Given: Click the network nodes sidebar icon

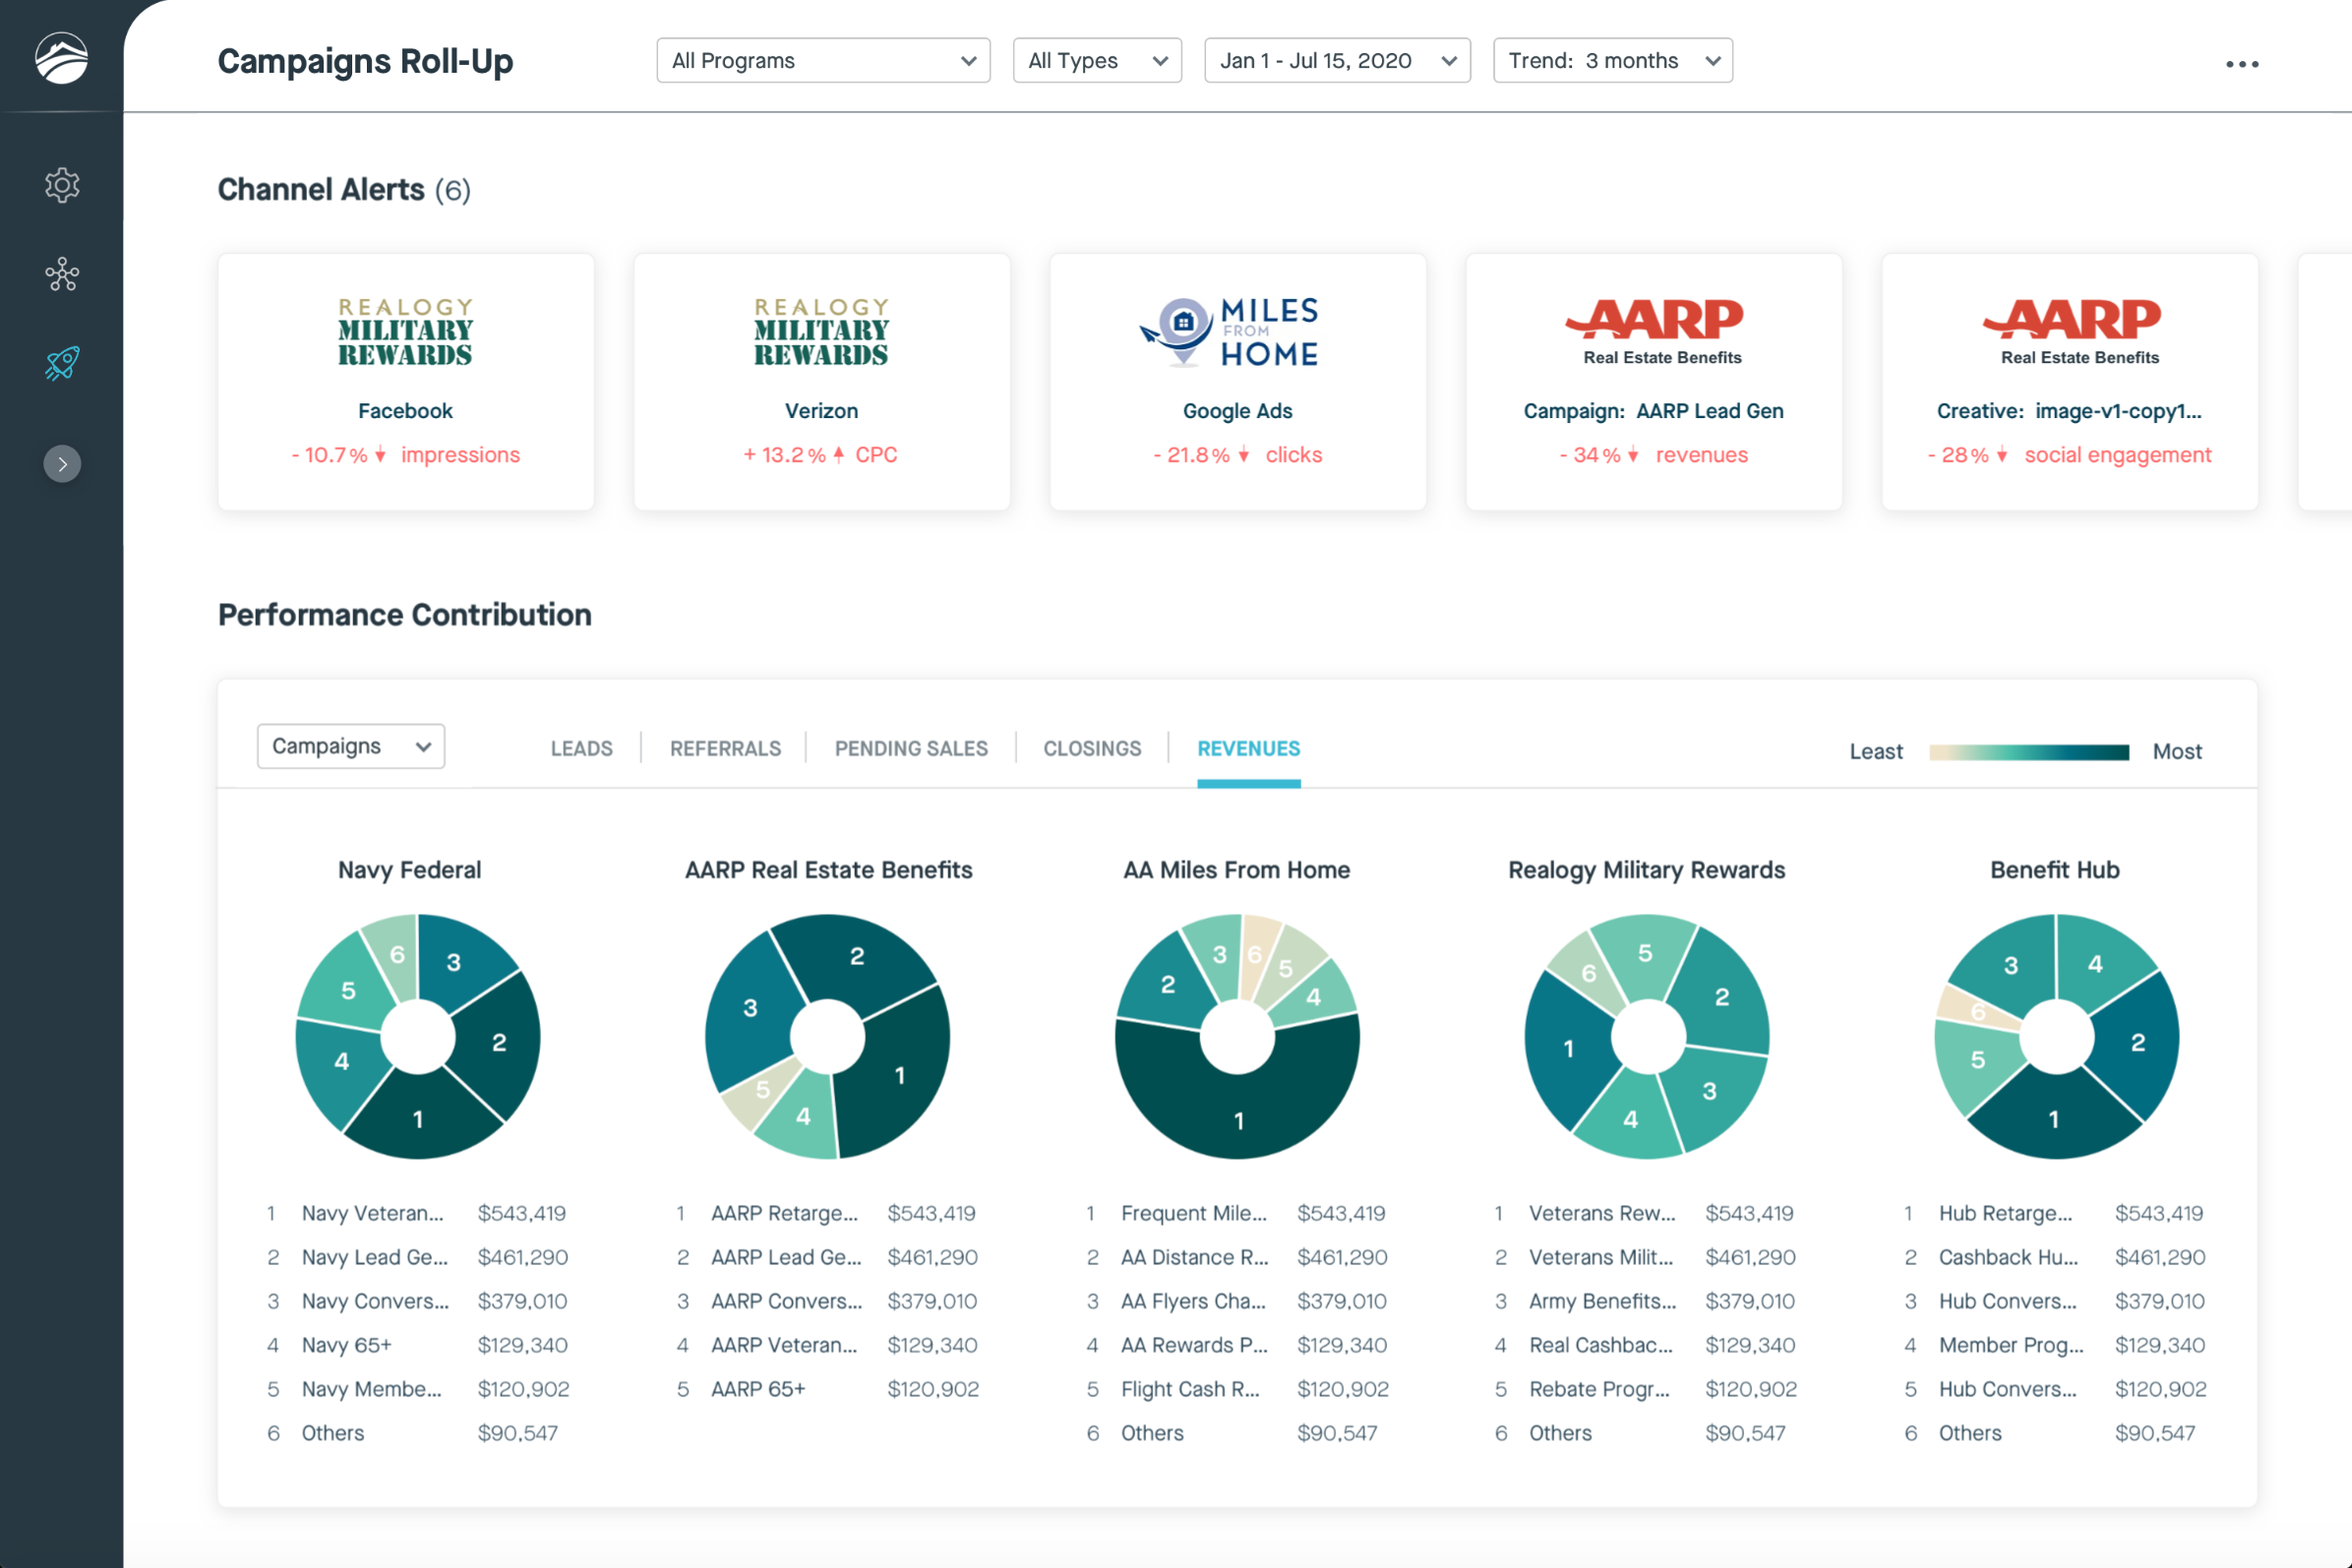Looking at the screenshot, I should (62, 274).
